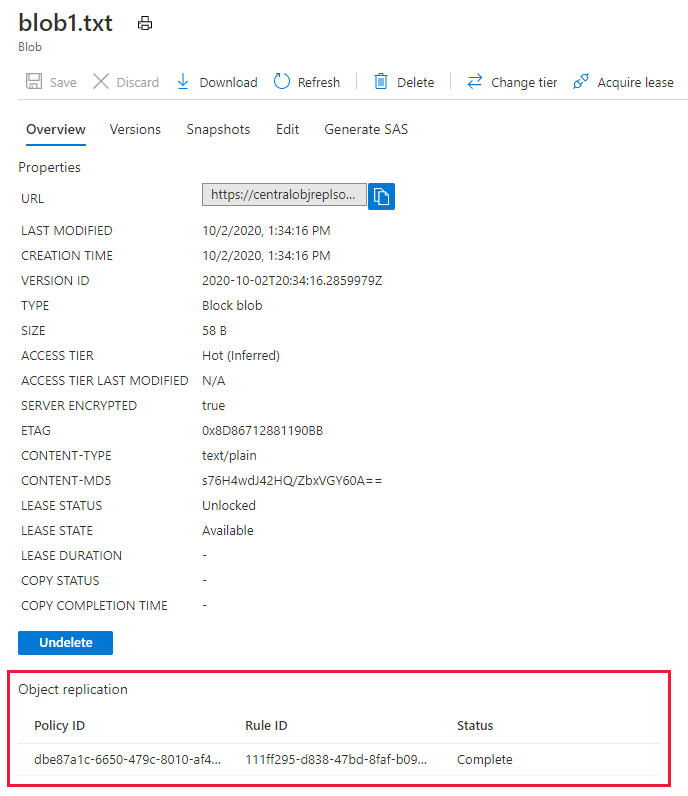The image size is (688, 796).
Task: Open the Snapshots tab
Action: click(x=218, y=129)
